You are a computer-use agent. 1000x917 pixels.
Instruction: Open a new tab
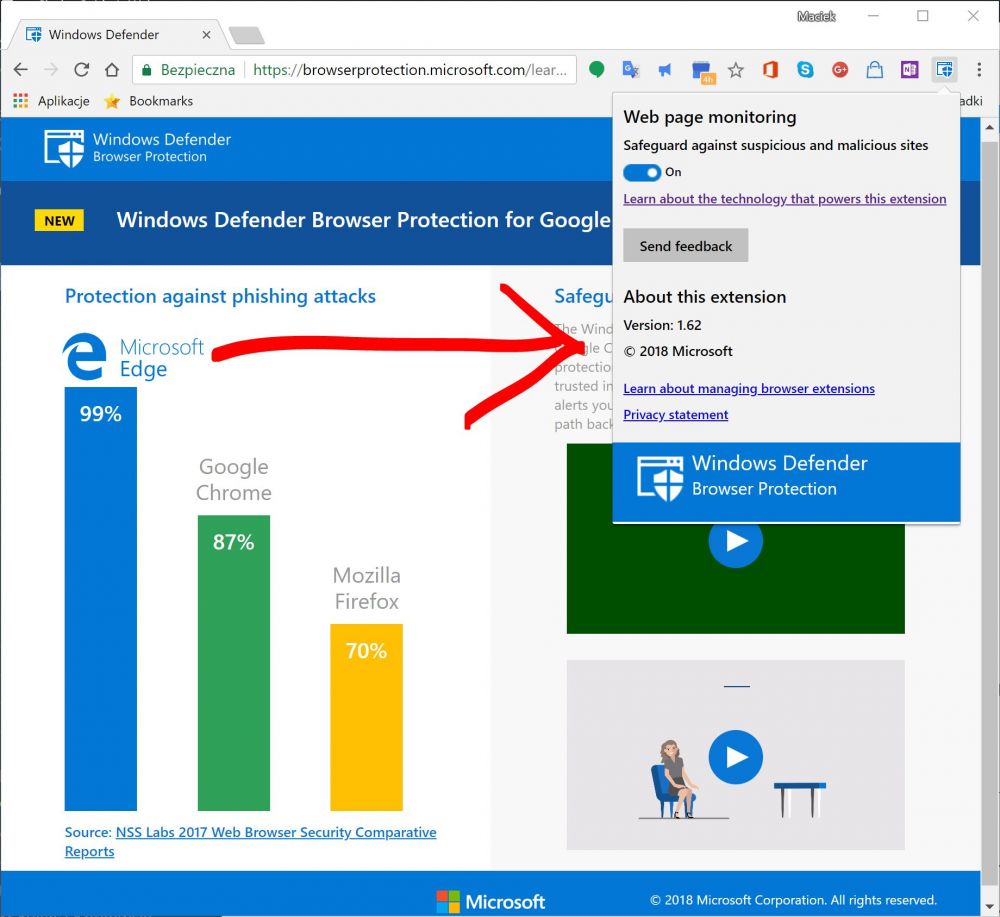tap(247, 36)
